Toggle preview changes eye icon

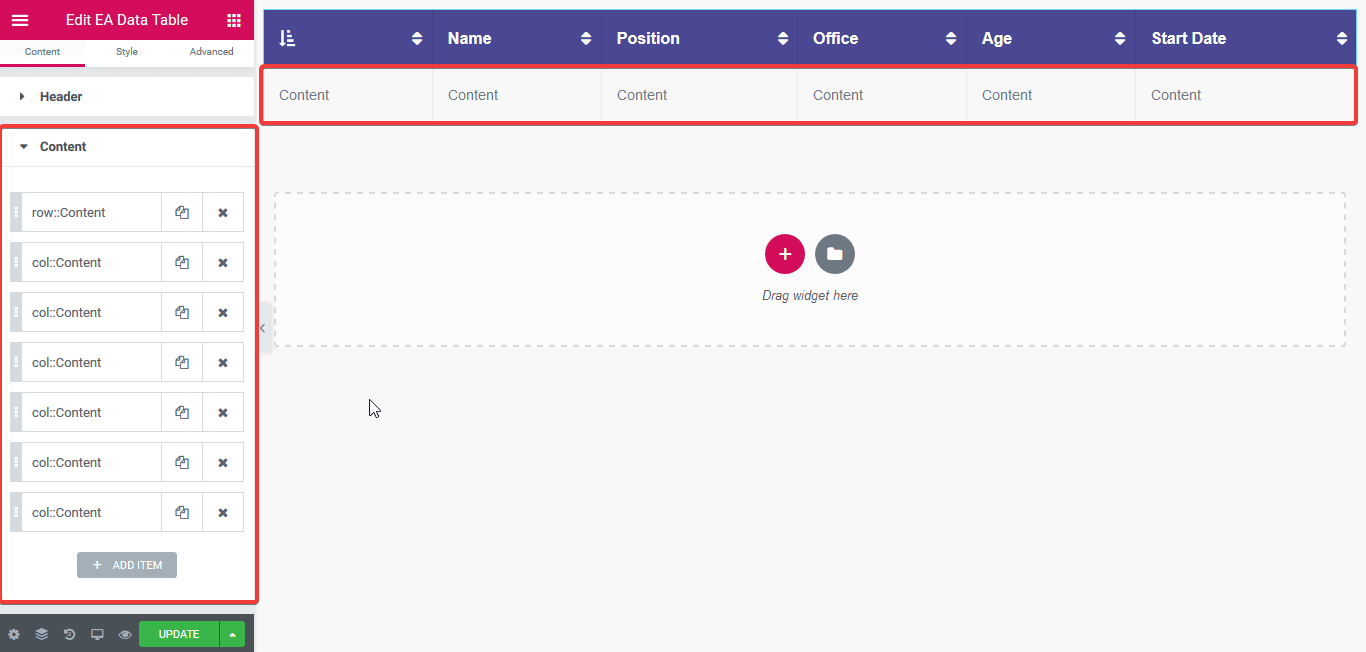pyautogui.click(x=125, y=634)
